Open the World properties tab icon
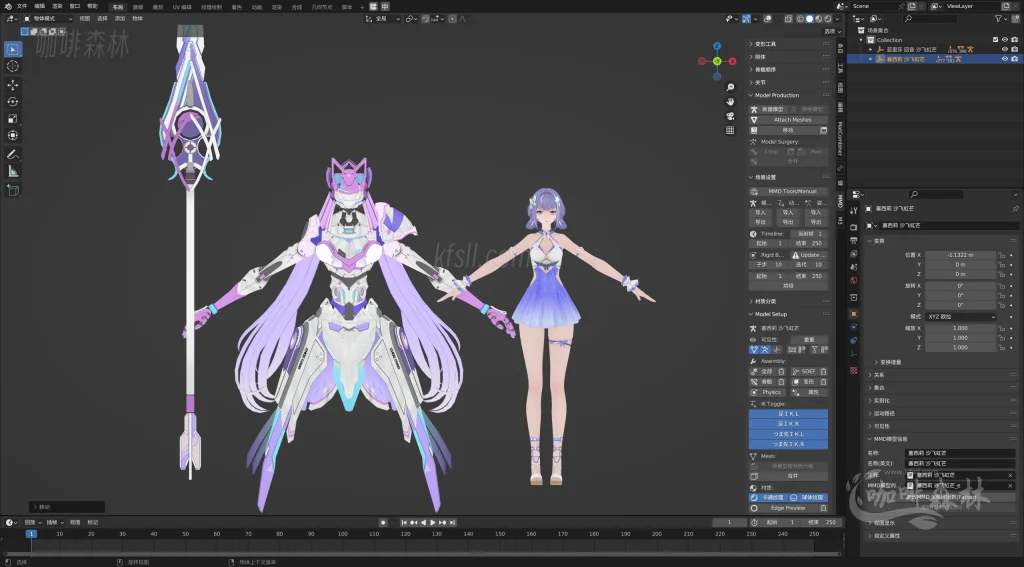The image size is (1024, 567). [x=854, y=280]
